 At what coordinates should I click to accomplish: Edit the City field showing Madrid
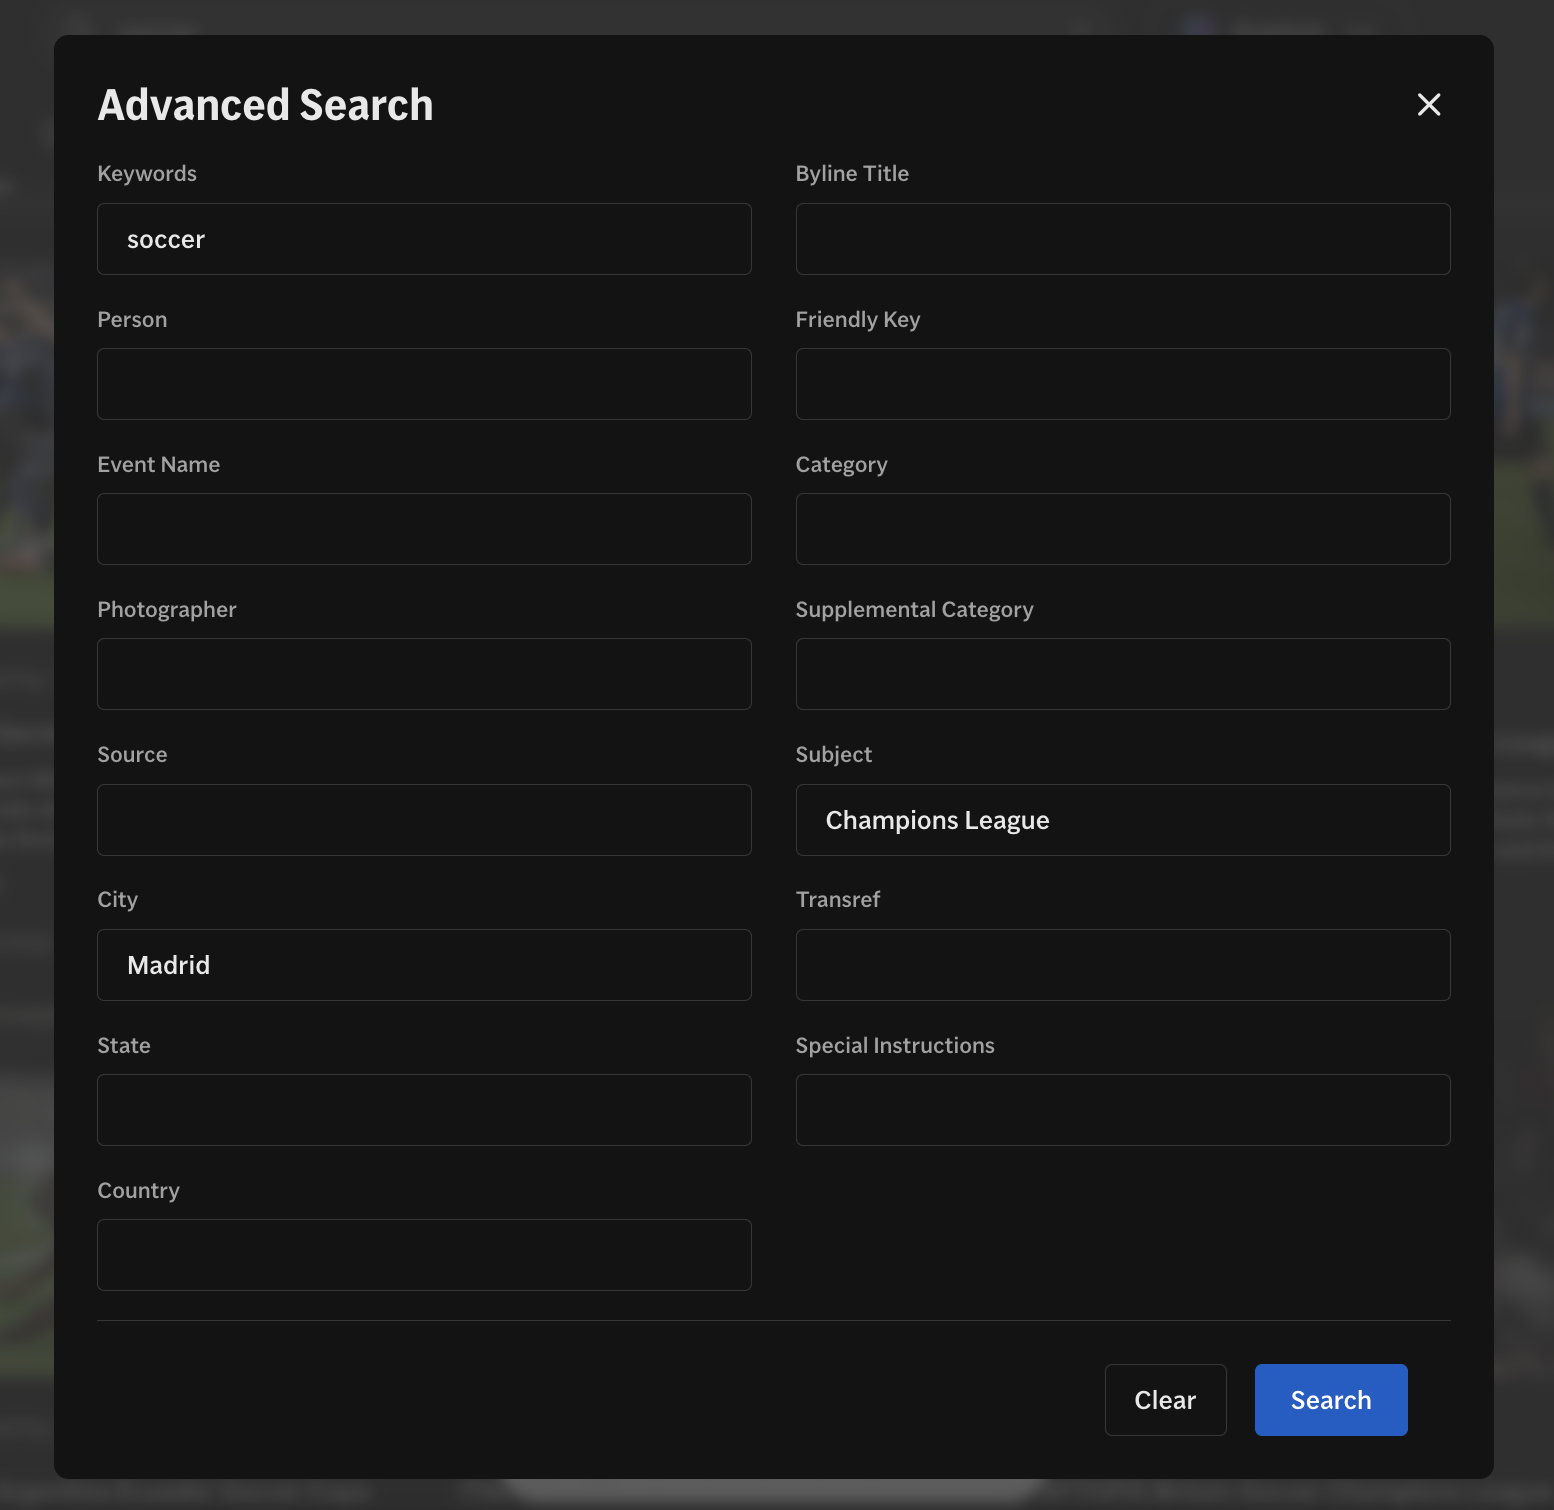point(424,965)
